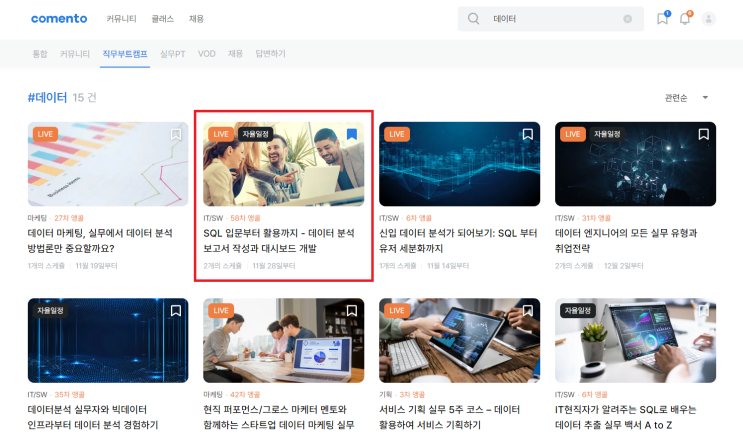Remove bookmark from SQL 입문부터 활용까지 course
The image size is (743, 434).
pos(351,134)
